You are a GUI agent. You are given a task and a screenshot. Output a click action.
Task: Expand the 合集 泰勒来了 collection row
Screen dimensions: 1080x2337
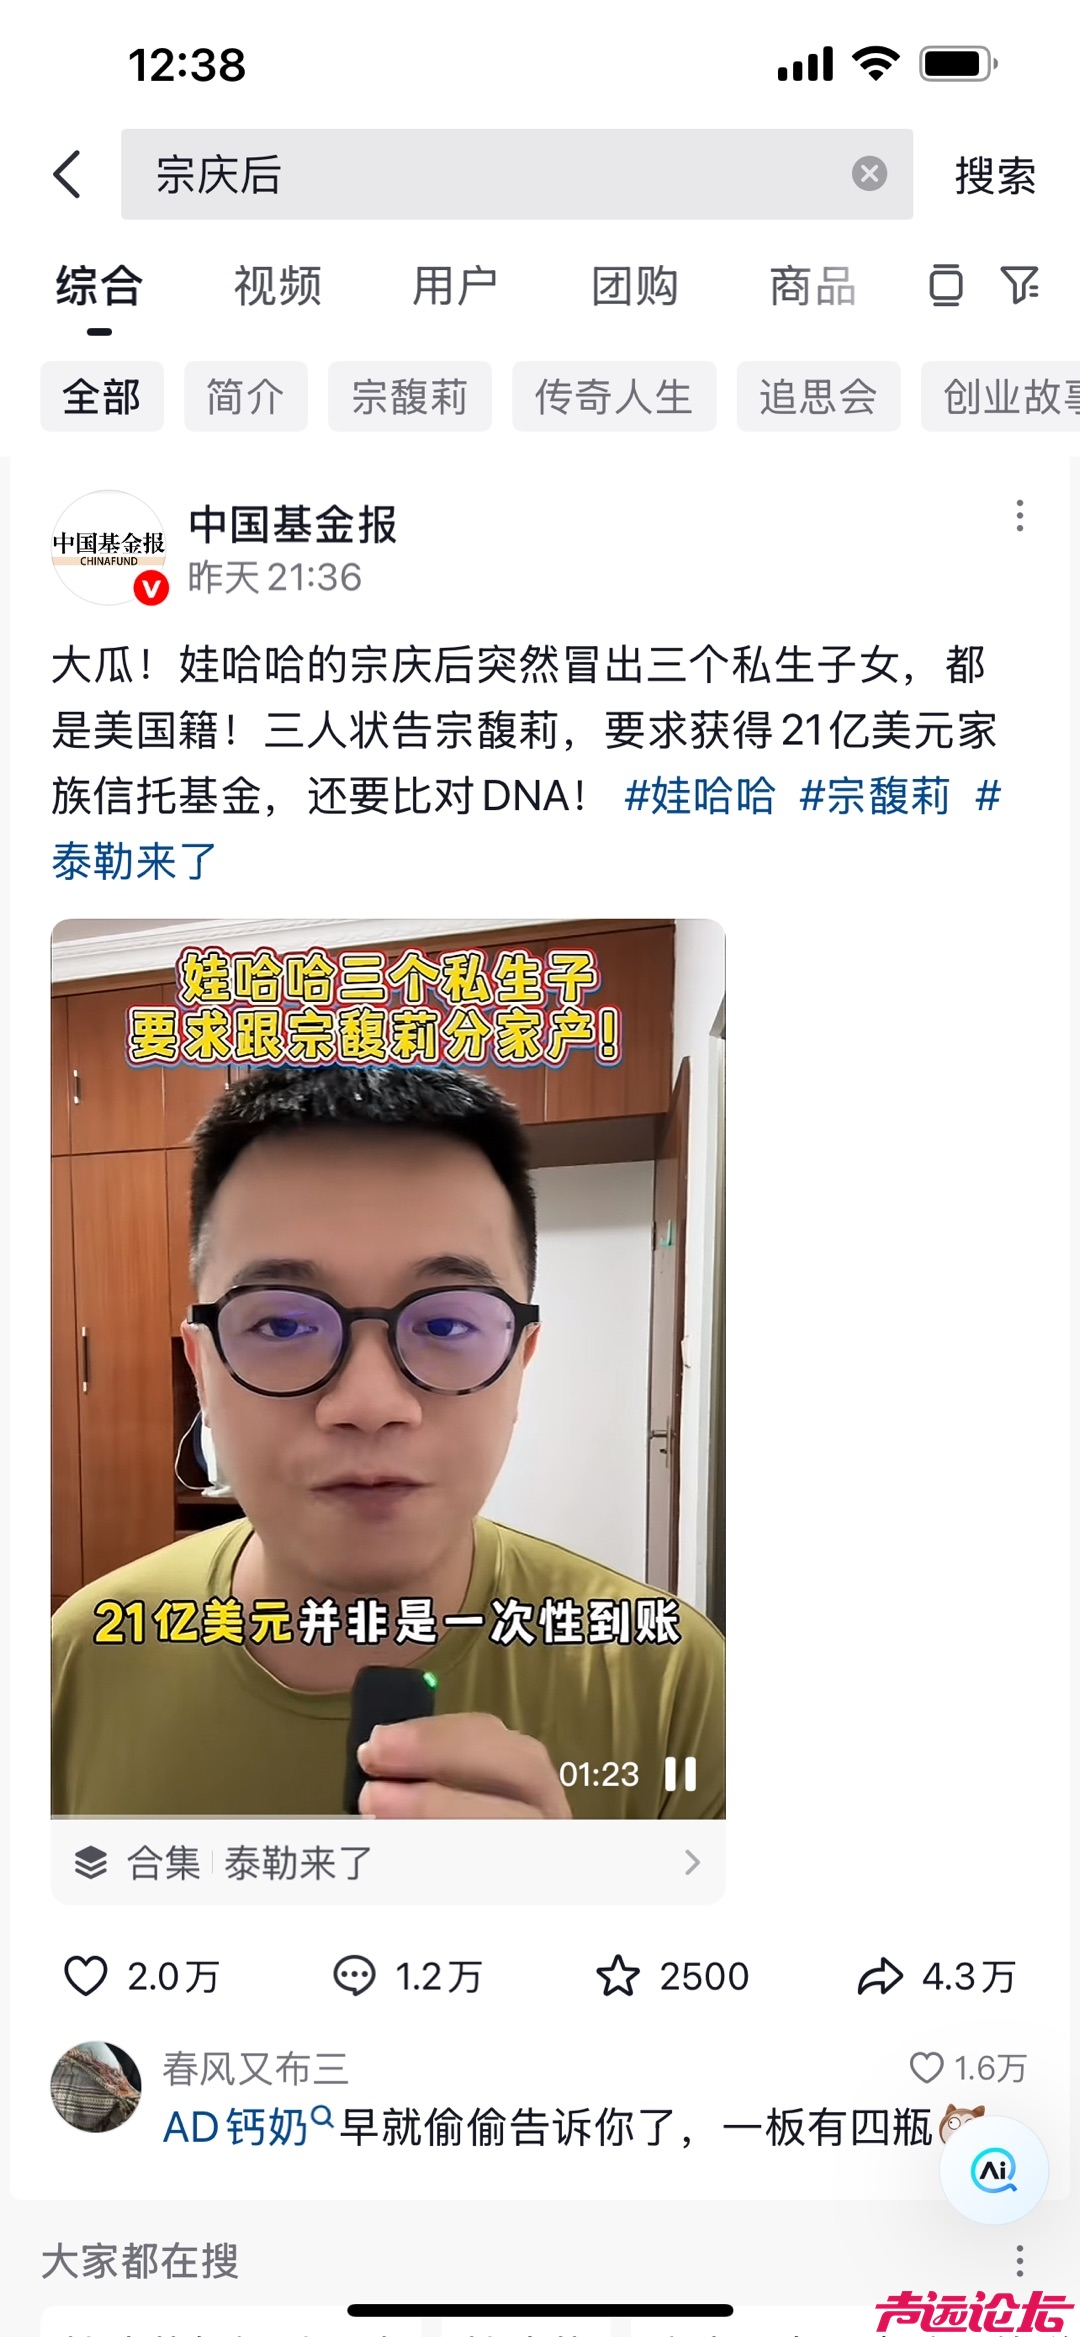click(x=388, y=1862)
